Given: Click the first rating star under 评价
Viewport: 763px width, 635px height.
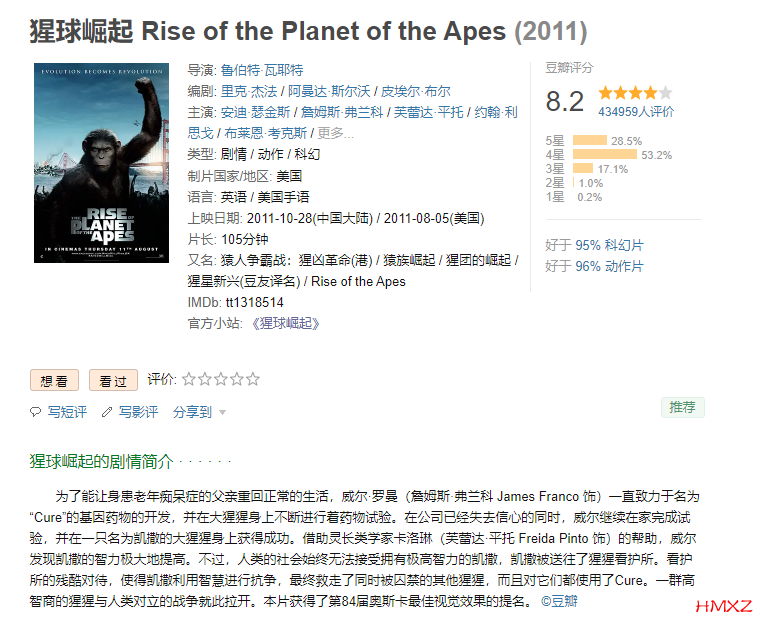Looking at the screenshot, I should pos(189,380).
